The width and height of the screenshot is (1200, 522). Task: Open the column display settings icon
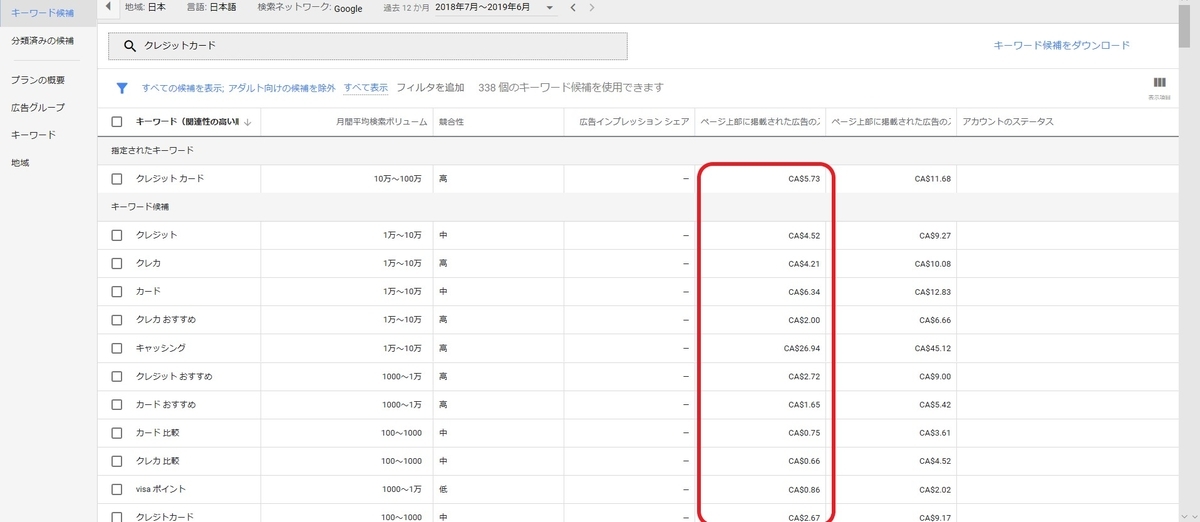point(1160,84)
